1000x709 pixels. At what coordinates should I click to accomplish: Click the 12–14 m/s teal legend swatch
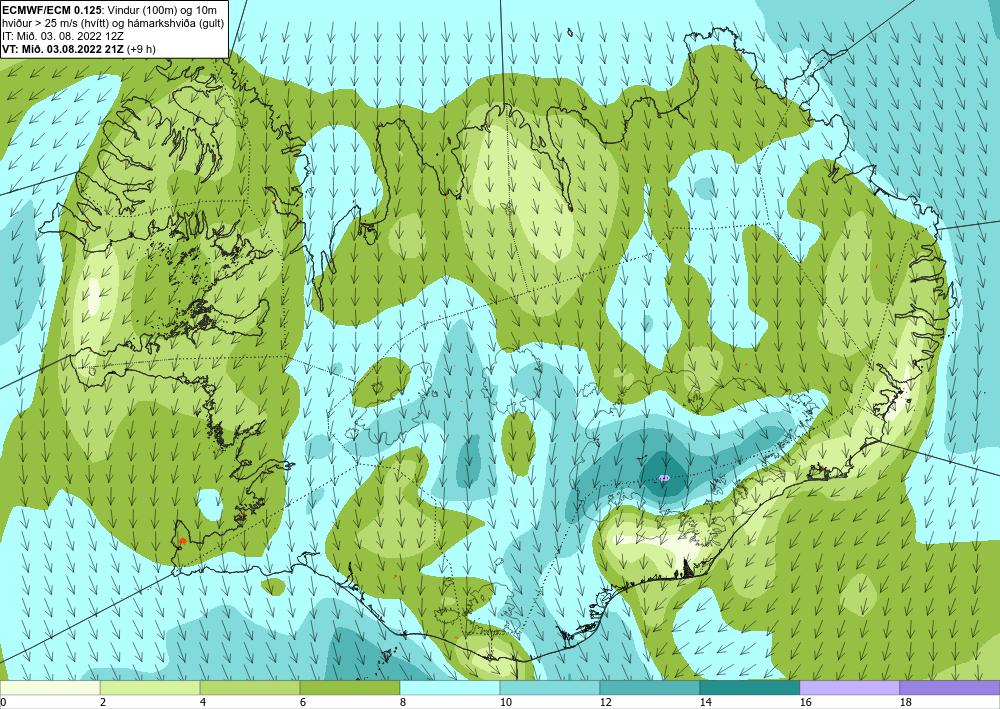(650, 688)
